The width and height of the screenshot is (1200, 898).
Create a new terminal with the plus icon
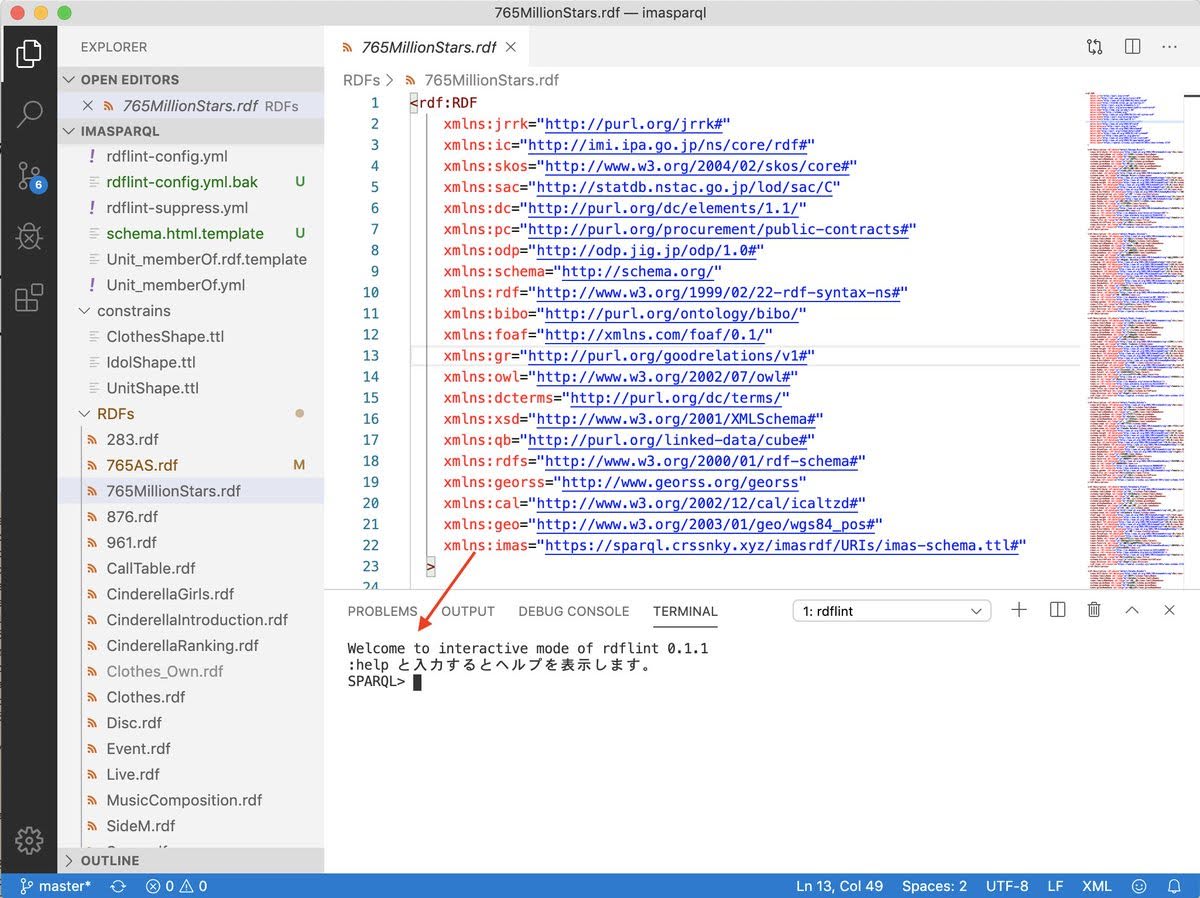click(x=1019, y=610)
